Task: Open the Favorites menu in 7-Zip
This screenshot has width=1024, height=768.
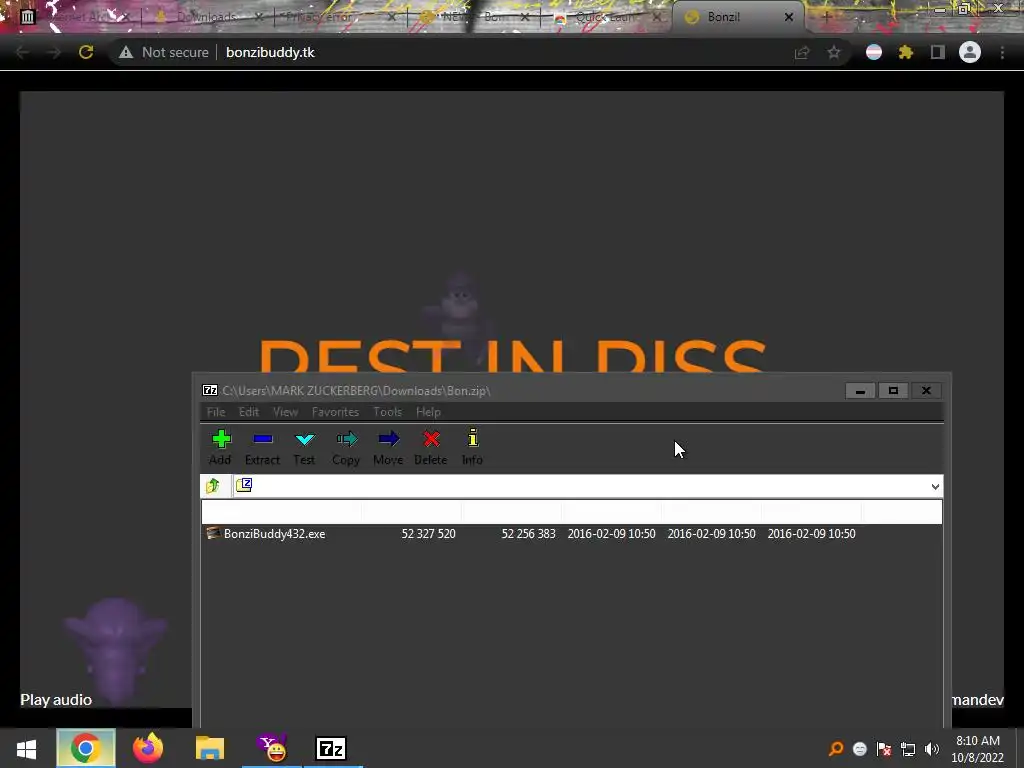Action: coord(335,412)
